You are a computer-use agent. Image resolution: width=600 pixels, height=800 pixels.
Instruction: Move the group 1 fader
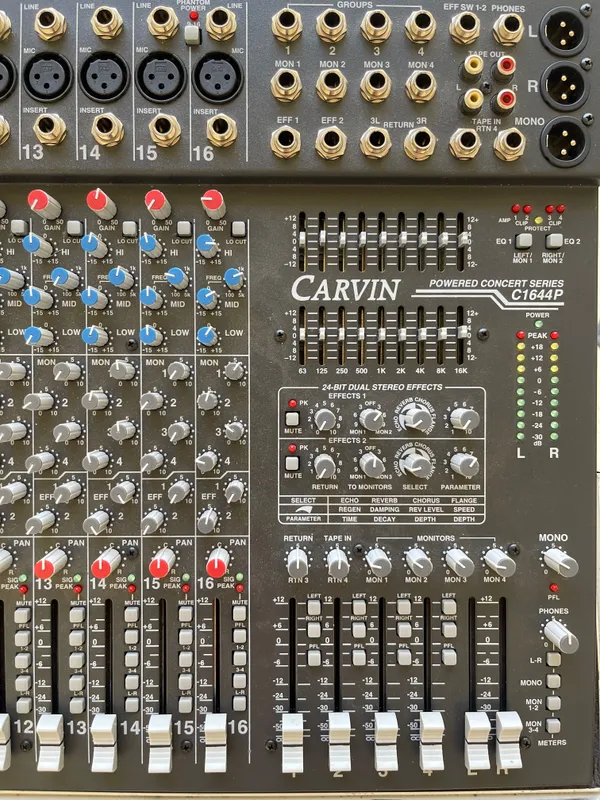click(x=293, y=742)
